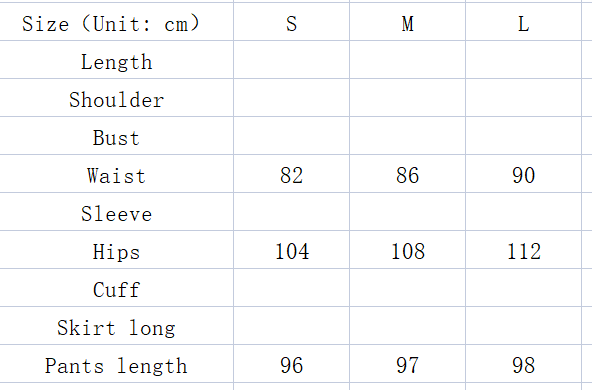Viewport: 592px width, 390px height.
Task: Click the Waist value 82 cell
Action: click(x=291, y=174)
